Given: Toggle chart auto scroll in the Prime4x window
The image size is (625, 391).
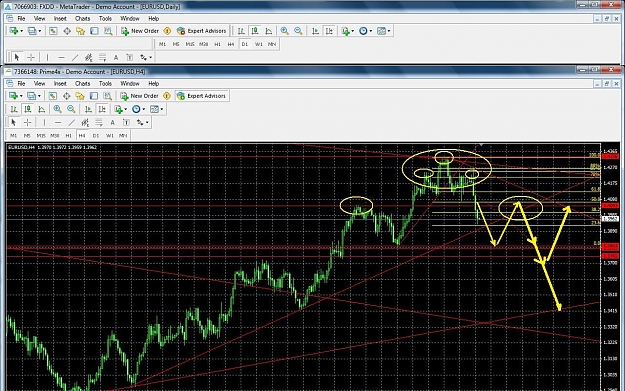Looking at the screenshot, I should (88, 109).
